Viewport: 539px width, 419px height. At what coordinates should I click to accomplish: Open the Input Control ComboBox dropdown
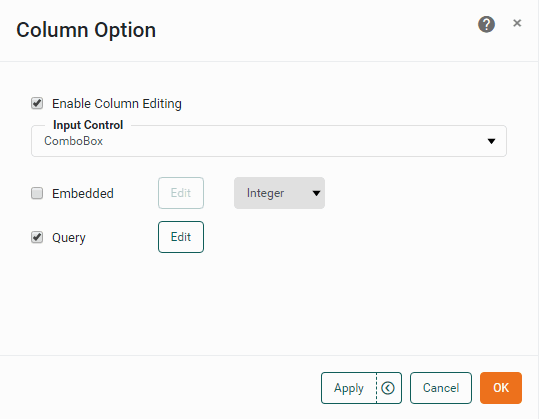pos(269,141)
